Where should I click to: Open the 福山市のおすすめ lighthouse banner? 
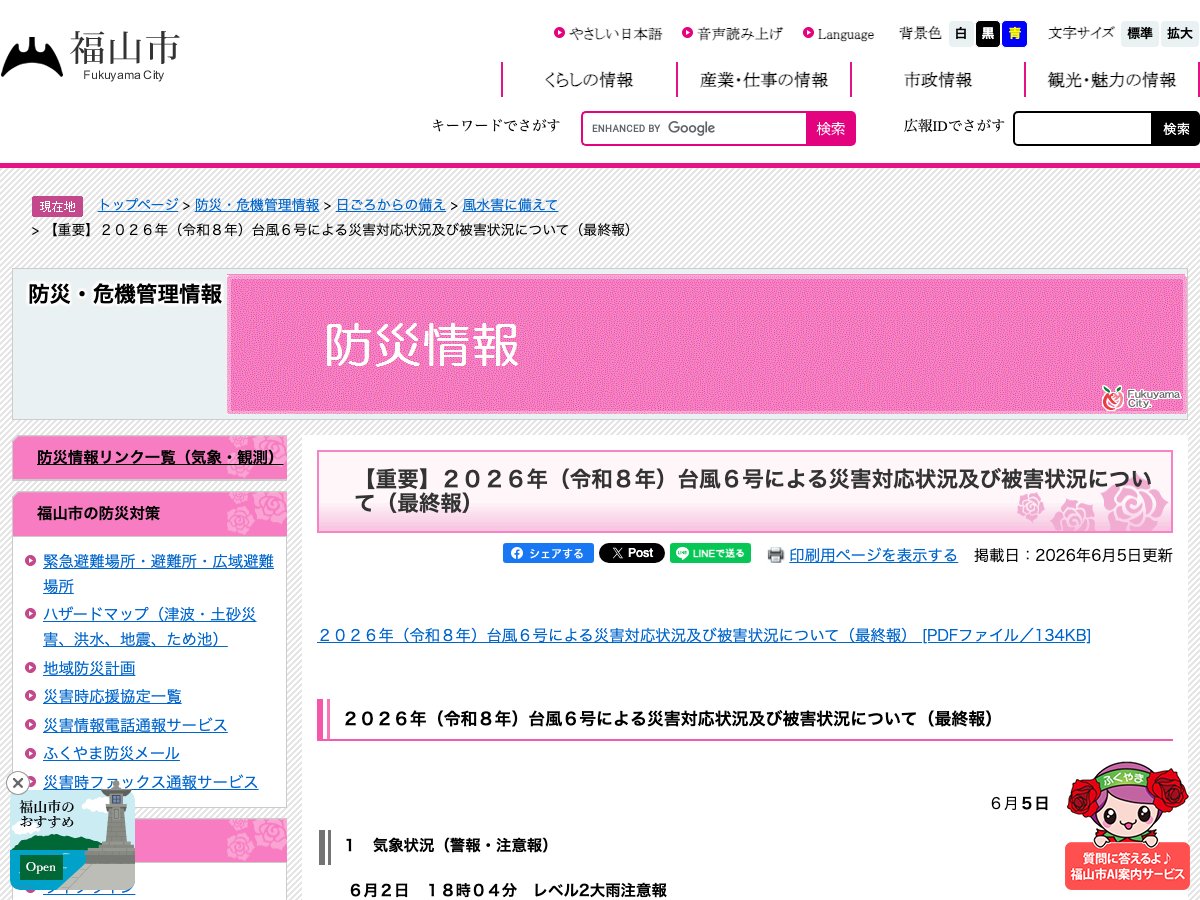[x=72, y=838]
